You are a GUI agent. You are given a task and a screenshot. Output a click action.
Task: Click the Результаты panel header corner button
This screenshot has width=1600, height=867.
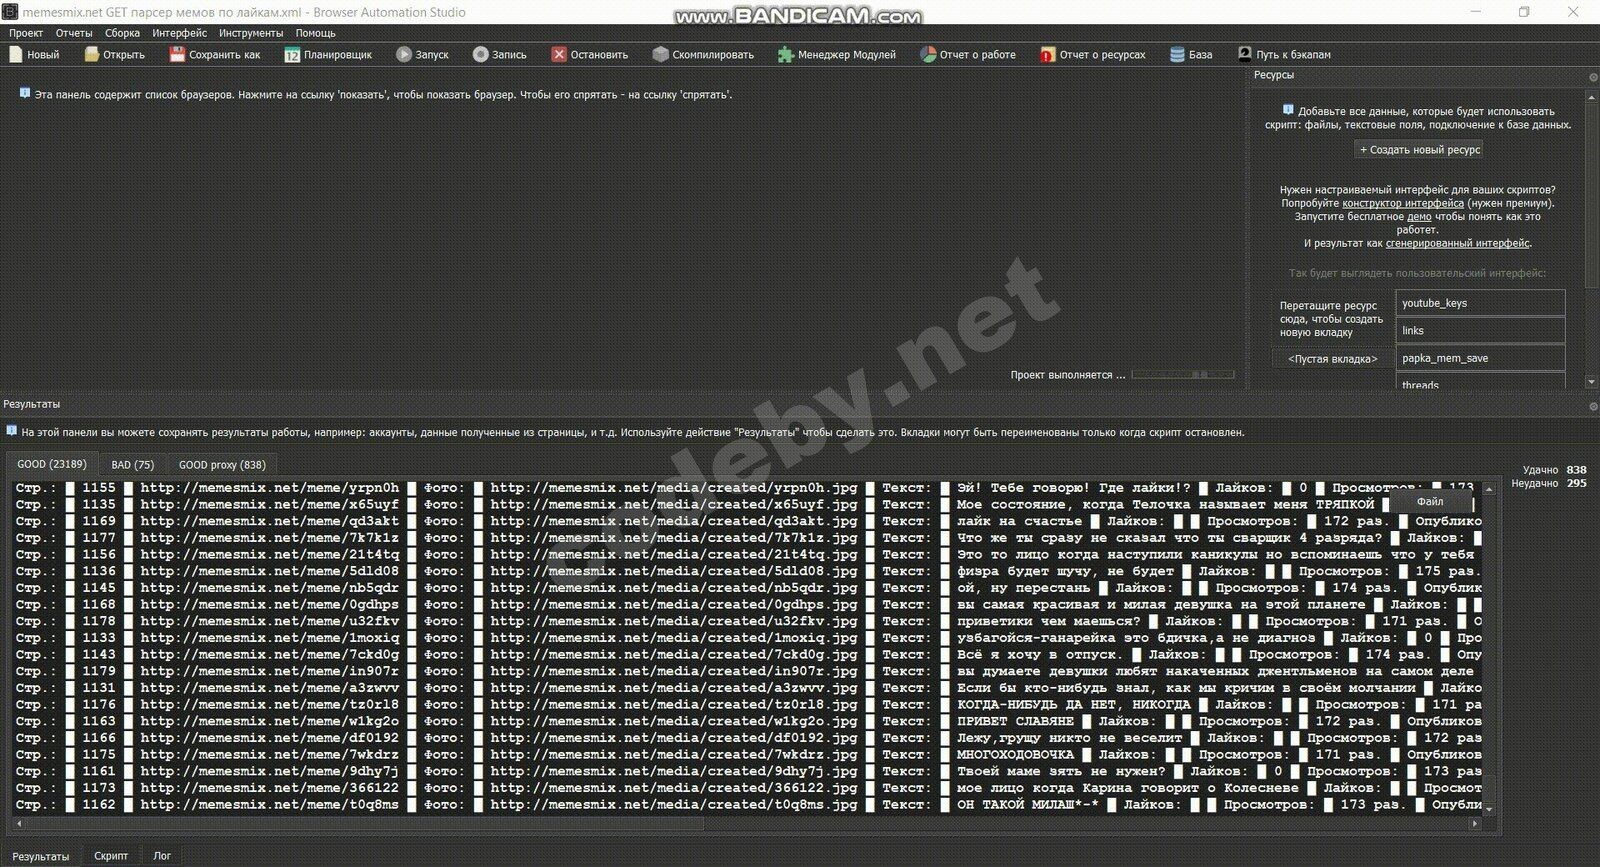click(x=1593, y=406)
